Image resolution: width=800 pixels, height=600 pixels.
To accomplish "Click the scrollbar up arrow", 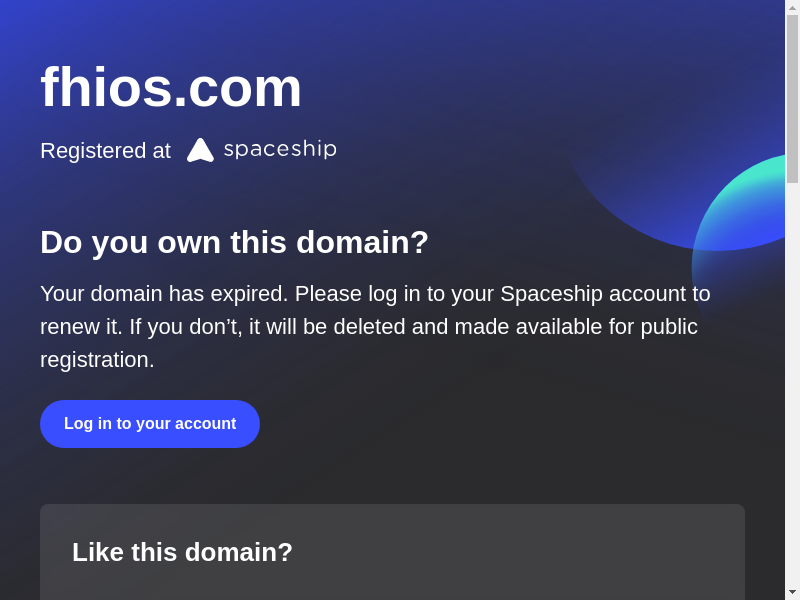I will click(792, 7).
